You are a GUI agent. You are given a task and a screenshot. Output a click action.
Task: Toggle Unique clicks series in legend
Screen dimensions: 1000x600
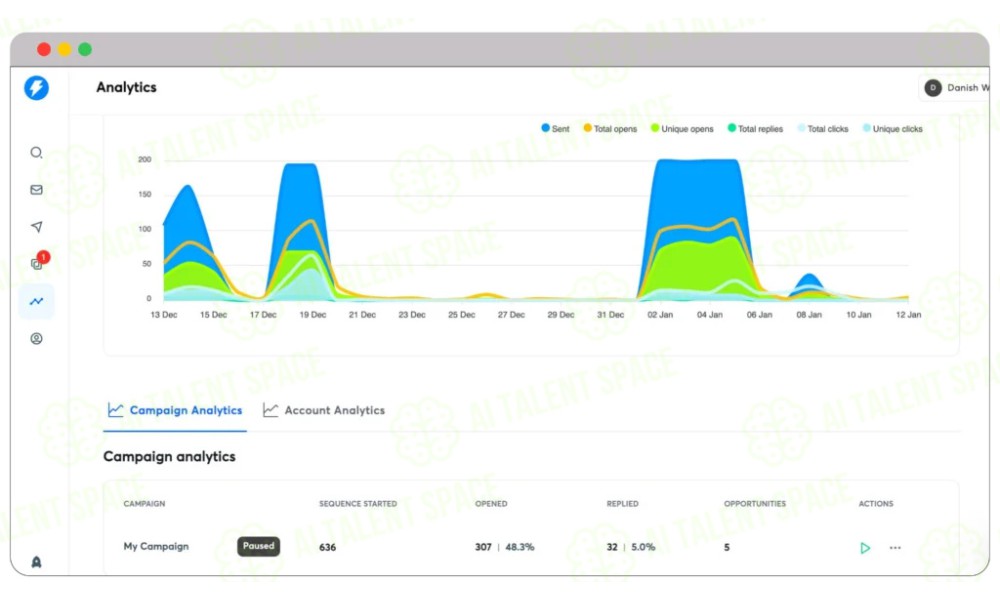[892, 129]
